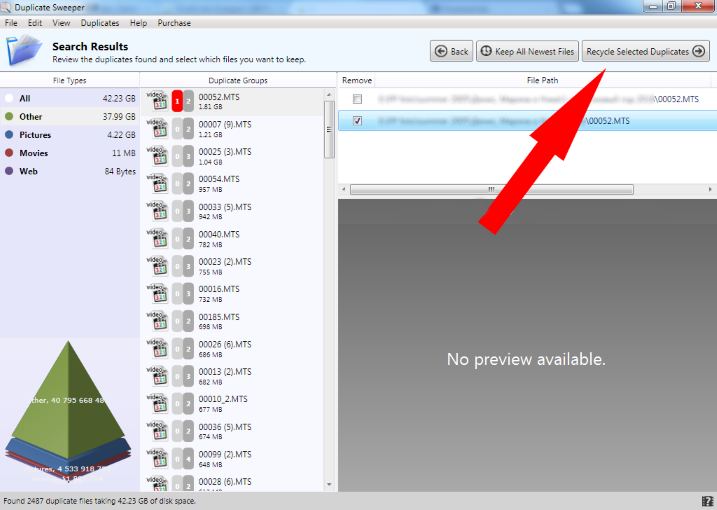
Task: Click the green pyramid chart segment
Action: click(70, 390)
